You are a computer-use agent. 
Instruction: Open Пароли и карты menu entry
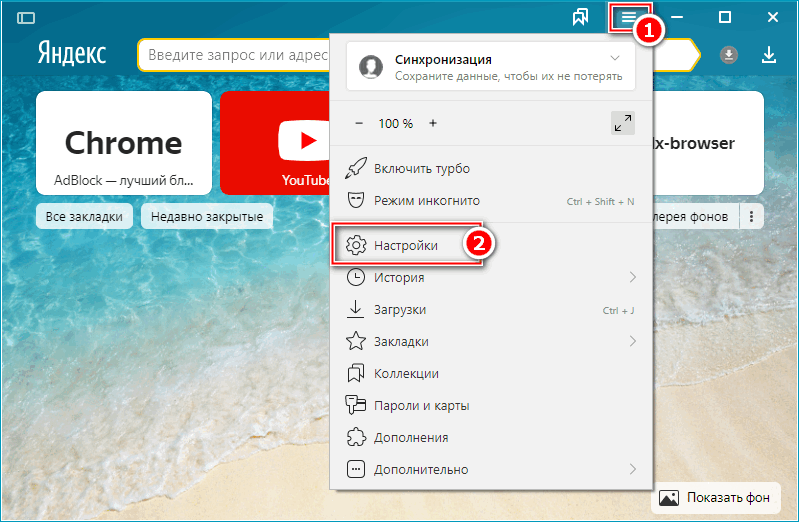coord(491,405)
